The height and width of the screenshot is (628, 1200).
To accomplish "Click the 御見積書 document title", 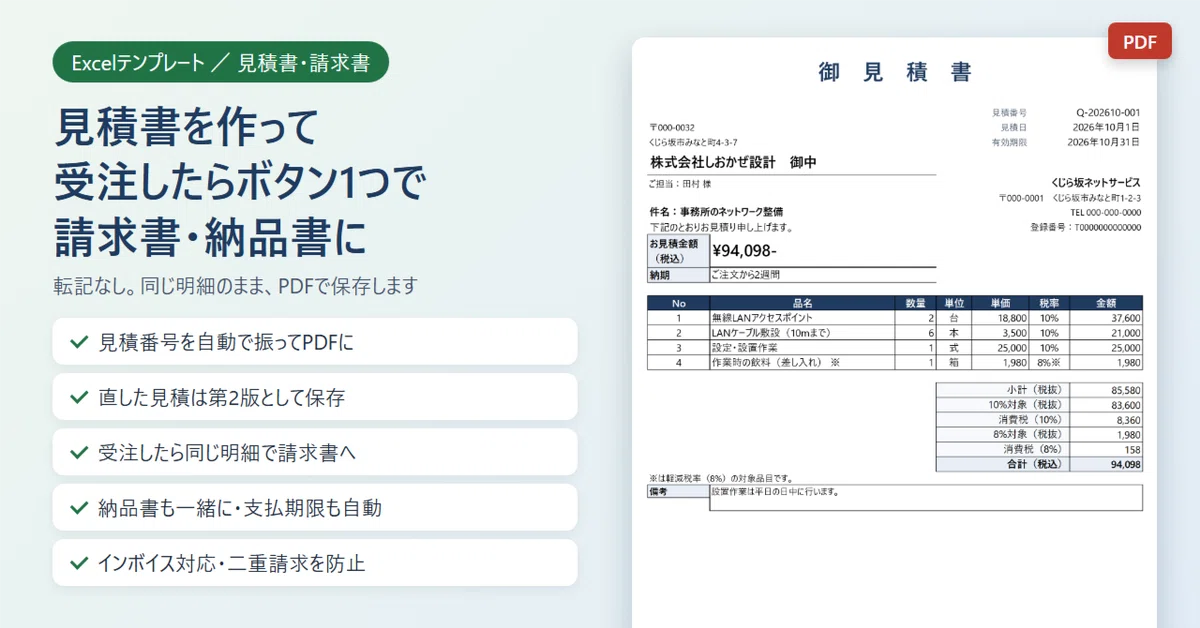I will [x=895, y=72].
